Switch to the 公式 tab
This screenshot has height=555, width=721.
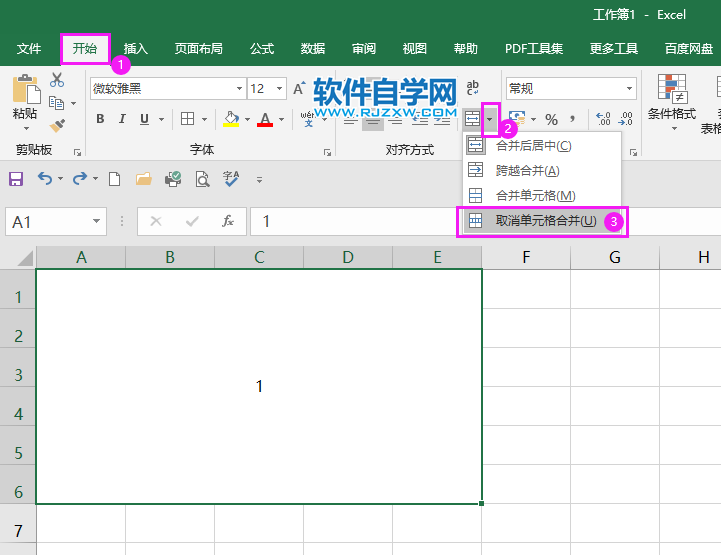pos(262,48)
